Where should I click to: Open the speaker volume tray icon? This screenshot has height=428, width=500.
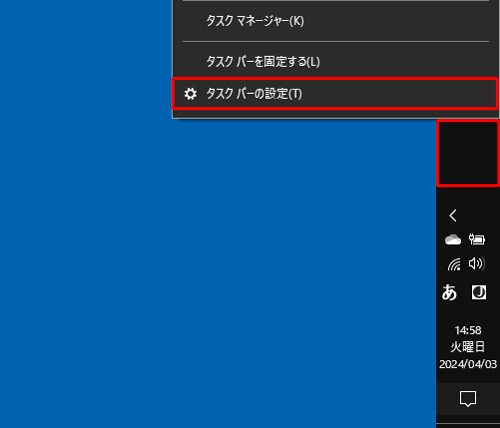477,264
